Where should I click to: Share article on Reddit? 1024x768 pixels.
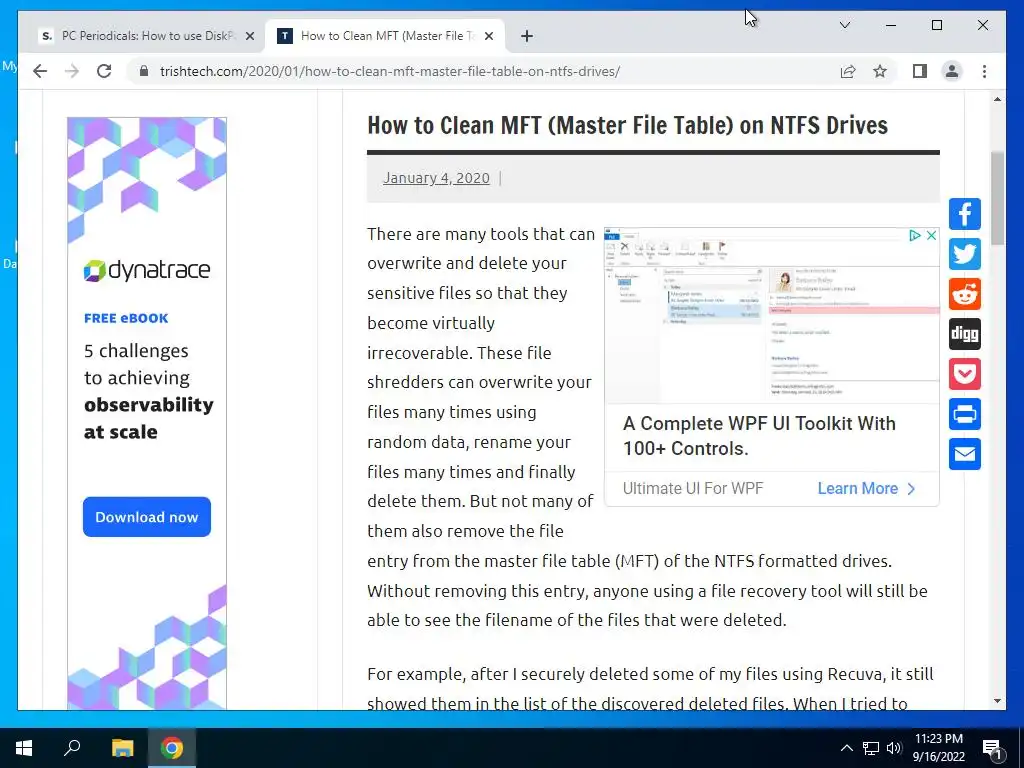(965, 294)
